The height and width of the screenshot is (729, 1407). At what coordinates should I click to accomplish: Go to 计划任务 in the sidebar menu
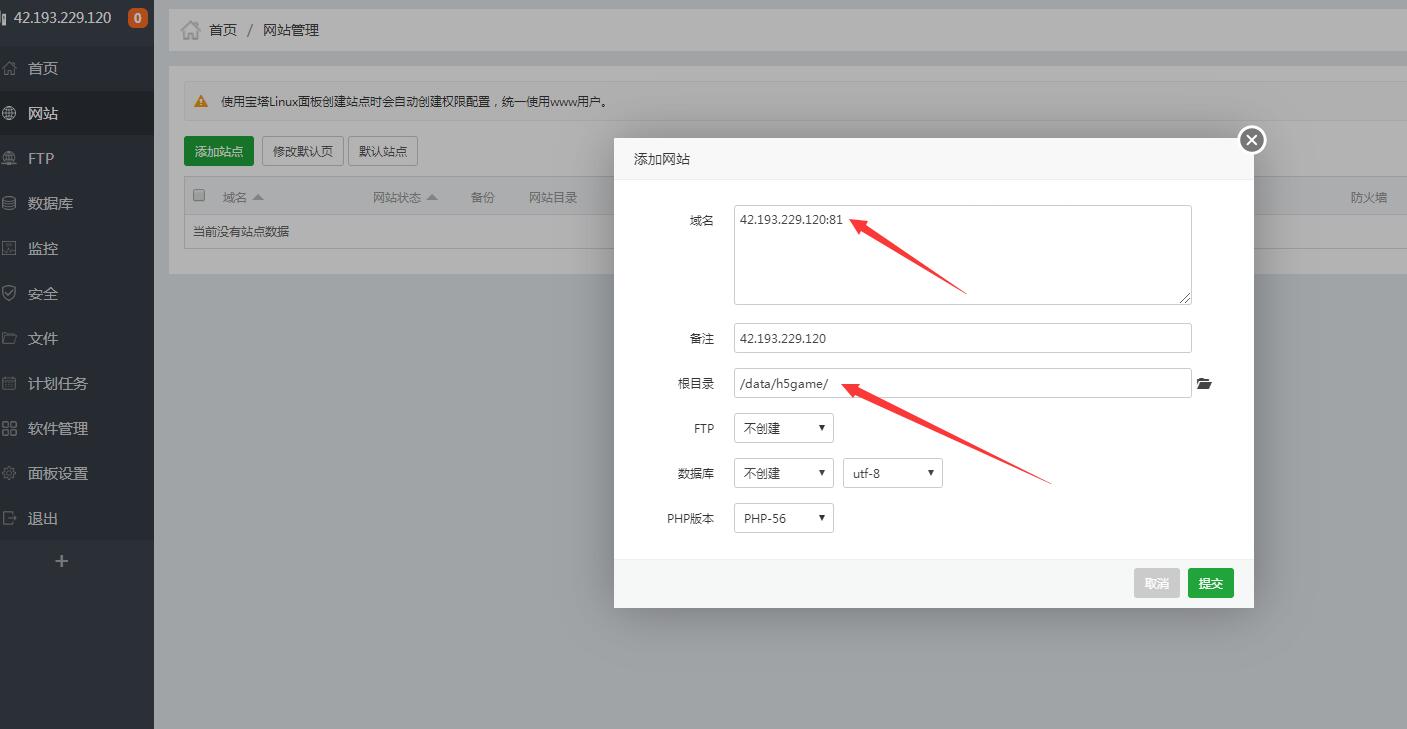(57, 383)
